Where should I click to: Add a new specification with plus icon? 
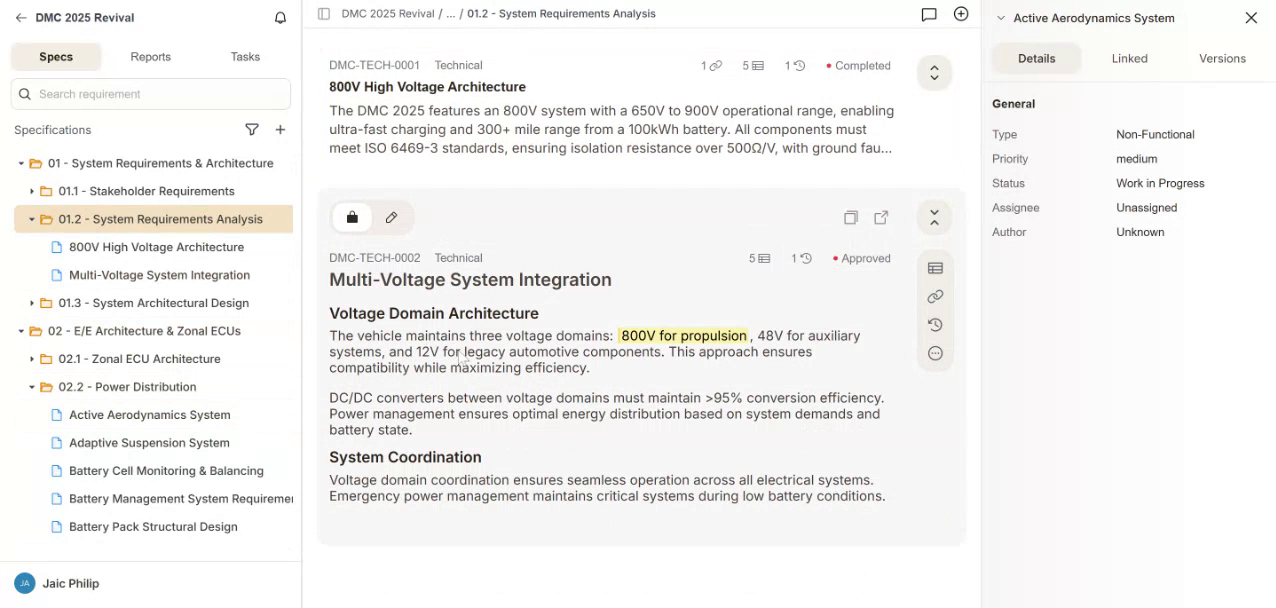coord(280,130)
